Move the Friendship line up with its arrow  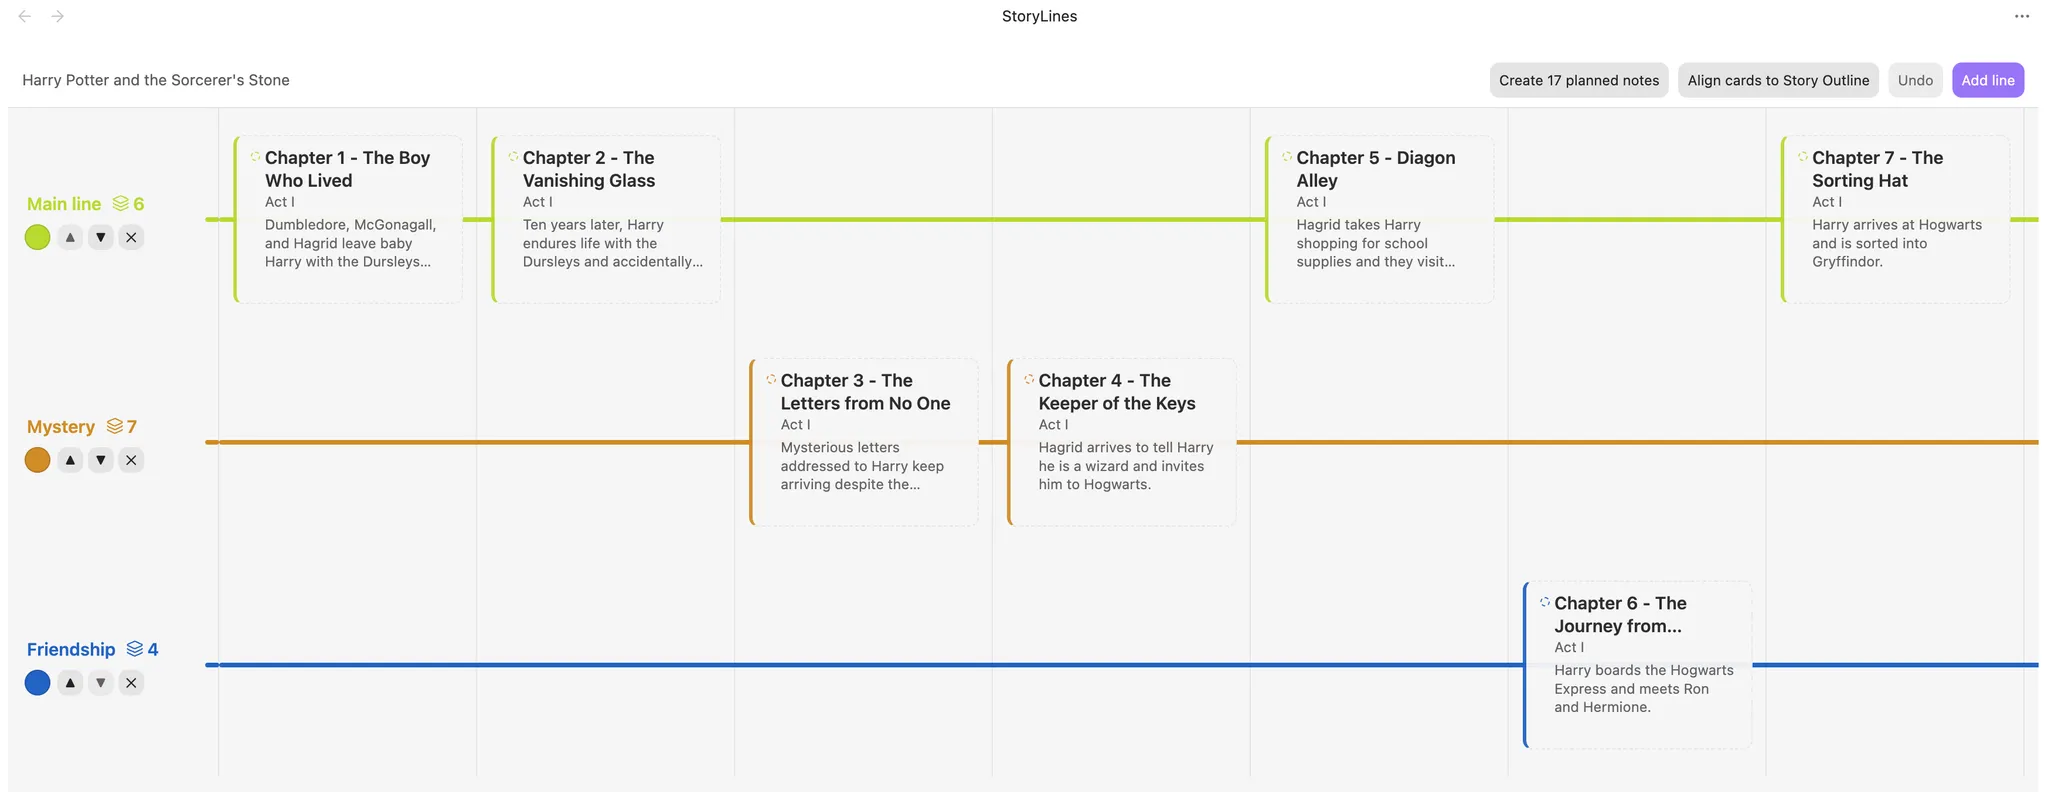pyautogui.click(x=70, y=683)
